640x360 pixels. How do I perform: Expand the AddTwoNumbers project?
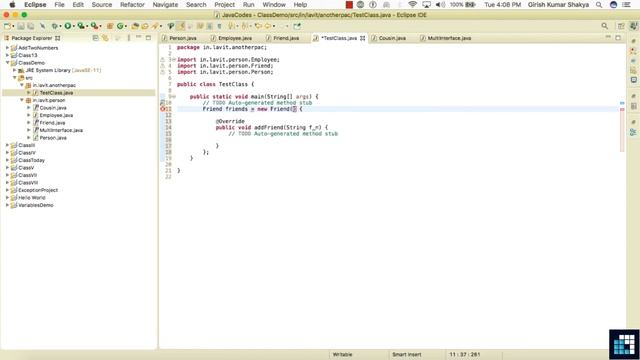(x=7, y=48)
